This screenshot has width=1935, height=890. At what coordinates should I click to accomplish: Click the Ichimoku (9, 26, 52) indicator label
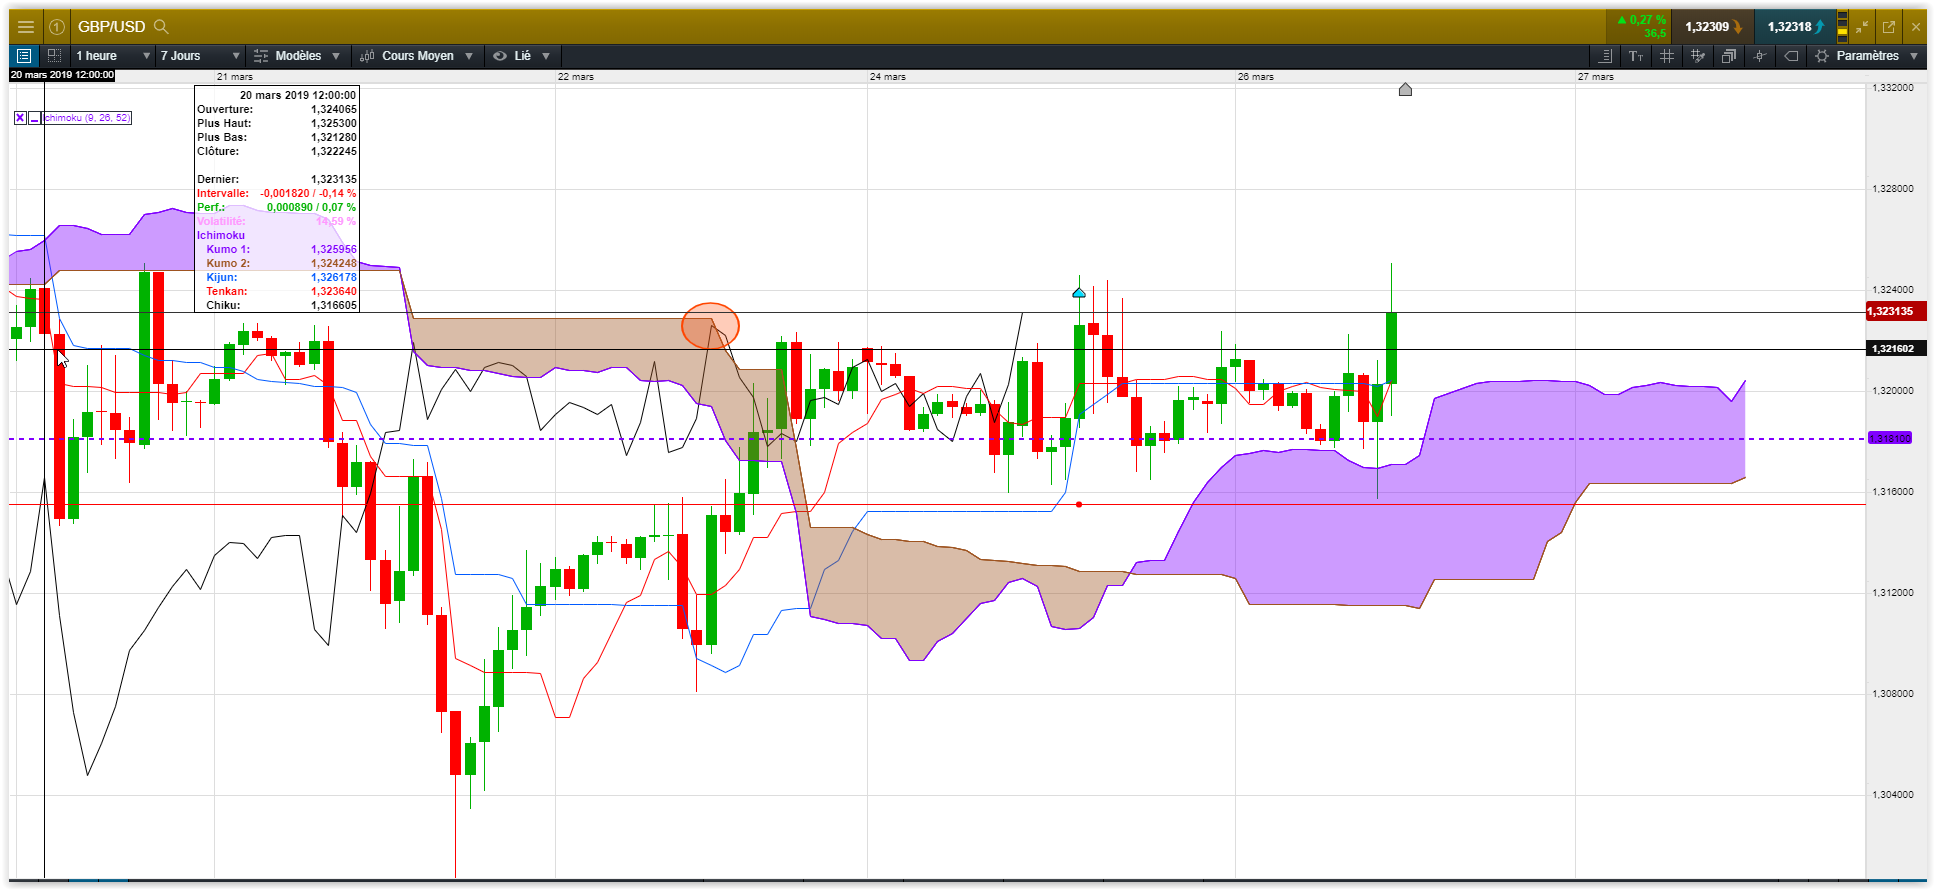[x=88, y=118]
